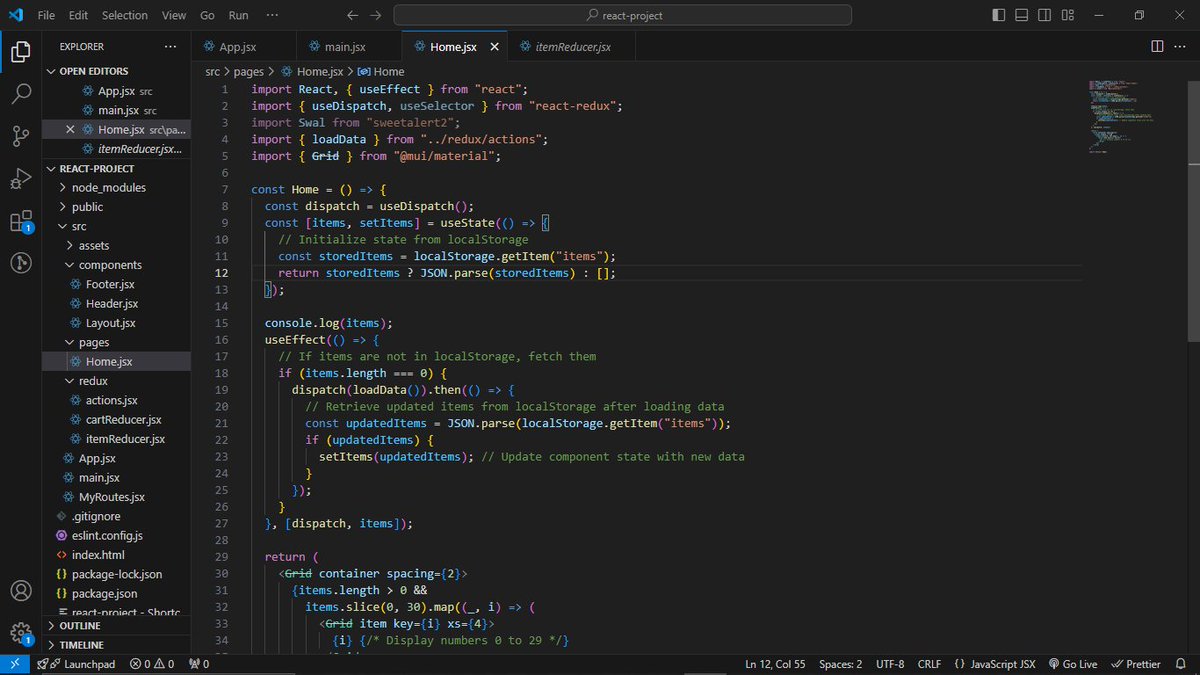The height and width of the screenshot is (675, 1200).
Task: Close Home.jsx in Open Editors
Action: point(70,129)
